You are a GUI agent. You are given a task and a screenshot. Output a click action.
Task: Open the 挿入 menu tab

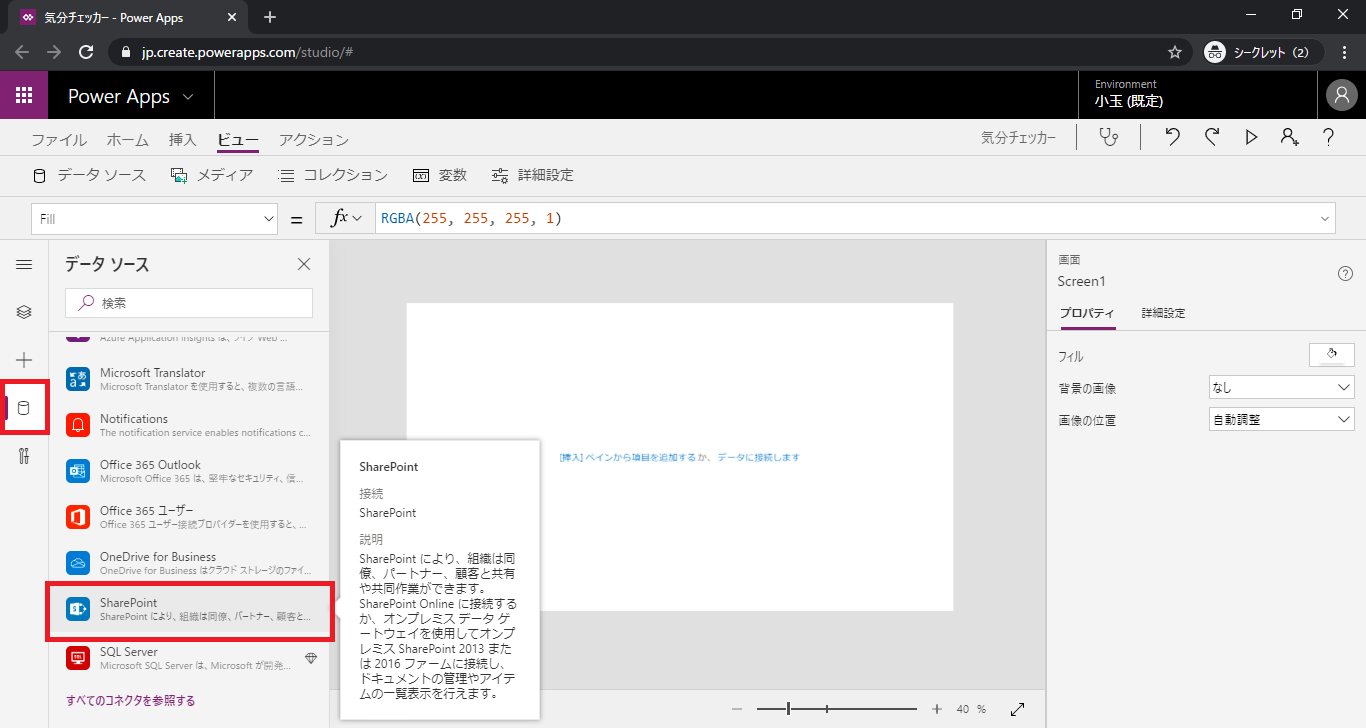(183, 140)
